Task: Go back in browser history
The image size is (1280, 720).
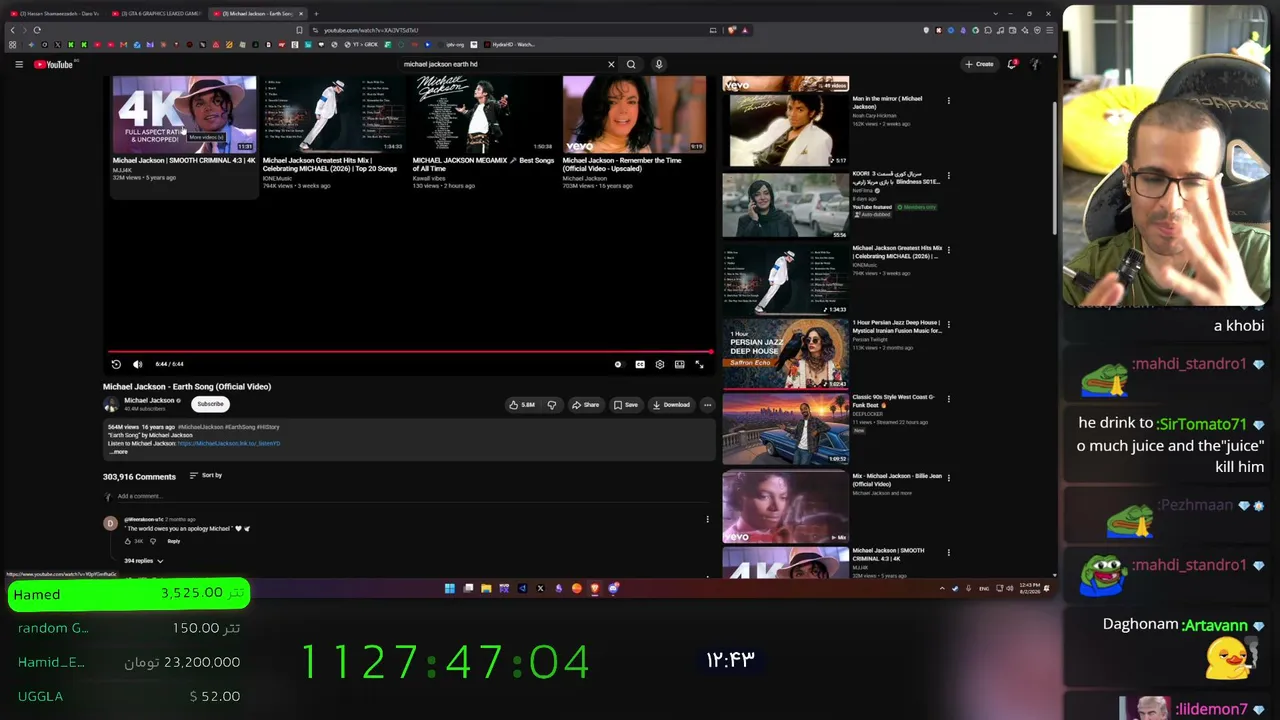Action: [12, 30]
